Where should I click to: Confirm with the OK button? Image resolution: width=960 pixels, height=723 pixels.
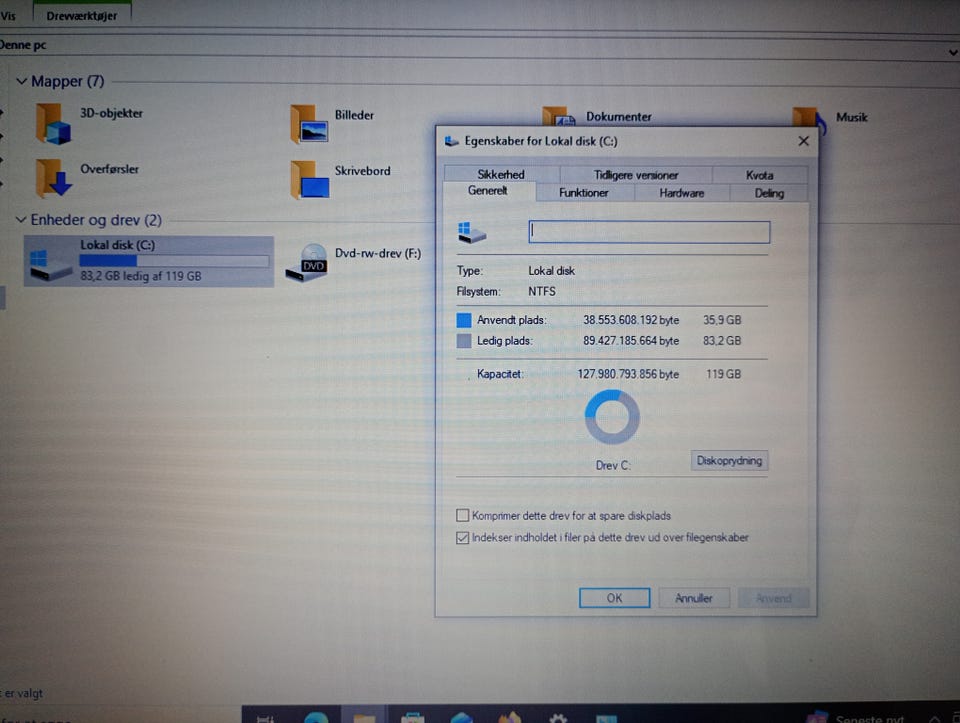point(615,598)
